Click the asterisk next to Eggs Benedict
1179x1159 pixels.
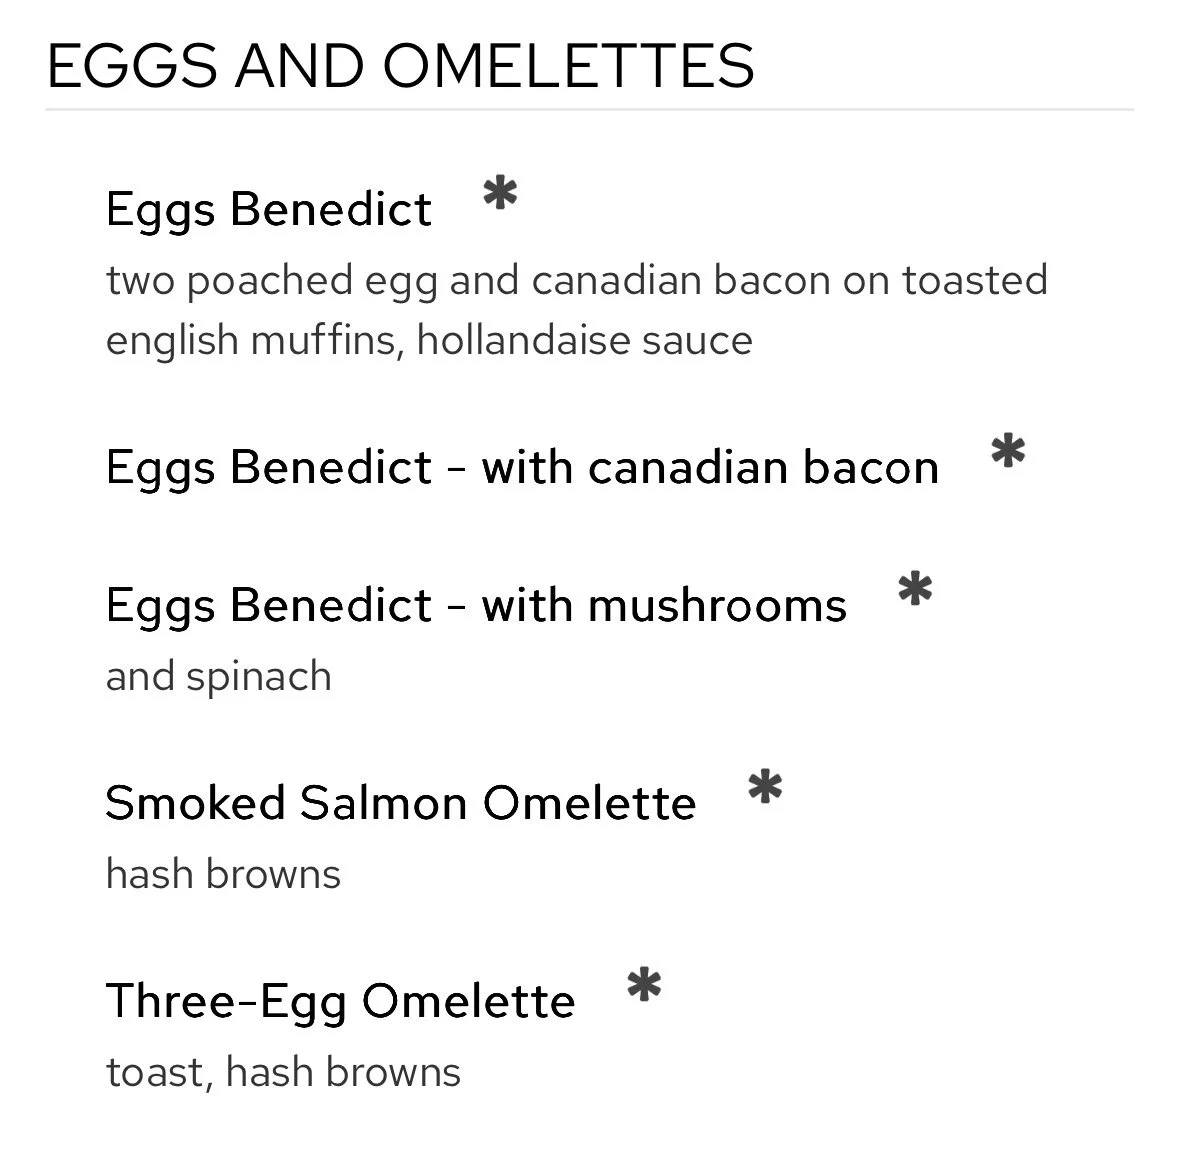[500, 193]
